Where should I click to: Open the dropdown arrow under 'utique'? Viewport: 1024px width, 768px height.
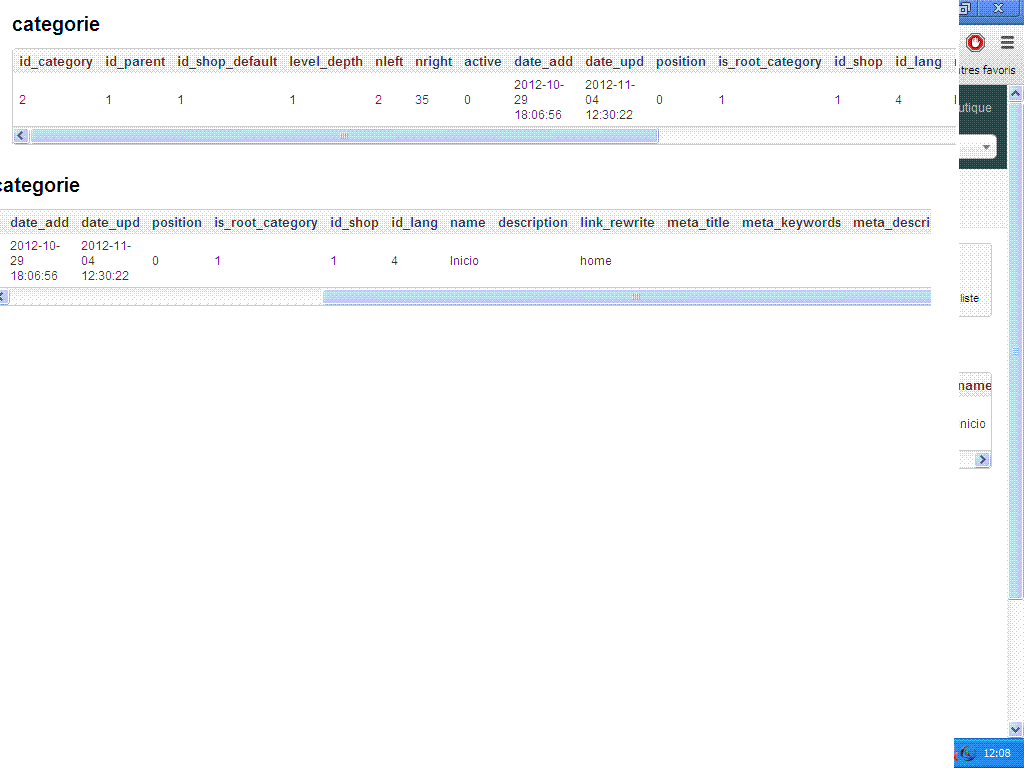tap(986, 147)
